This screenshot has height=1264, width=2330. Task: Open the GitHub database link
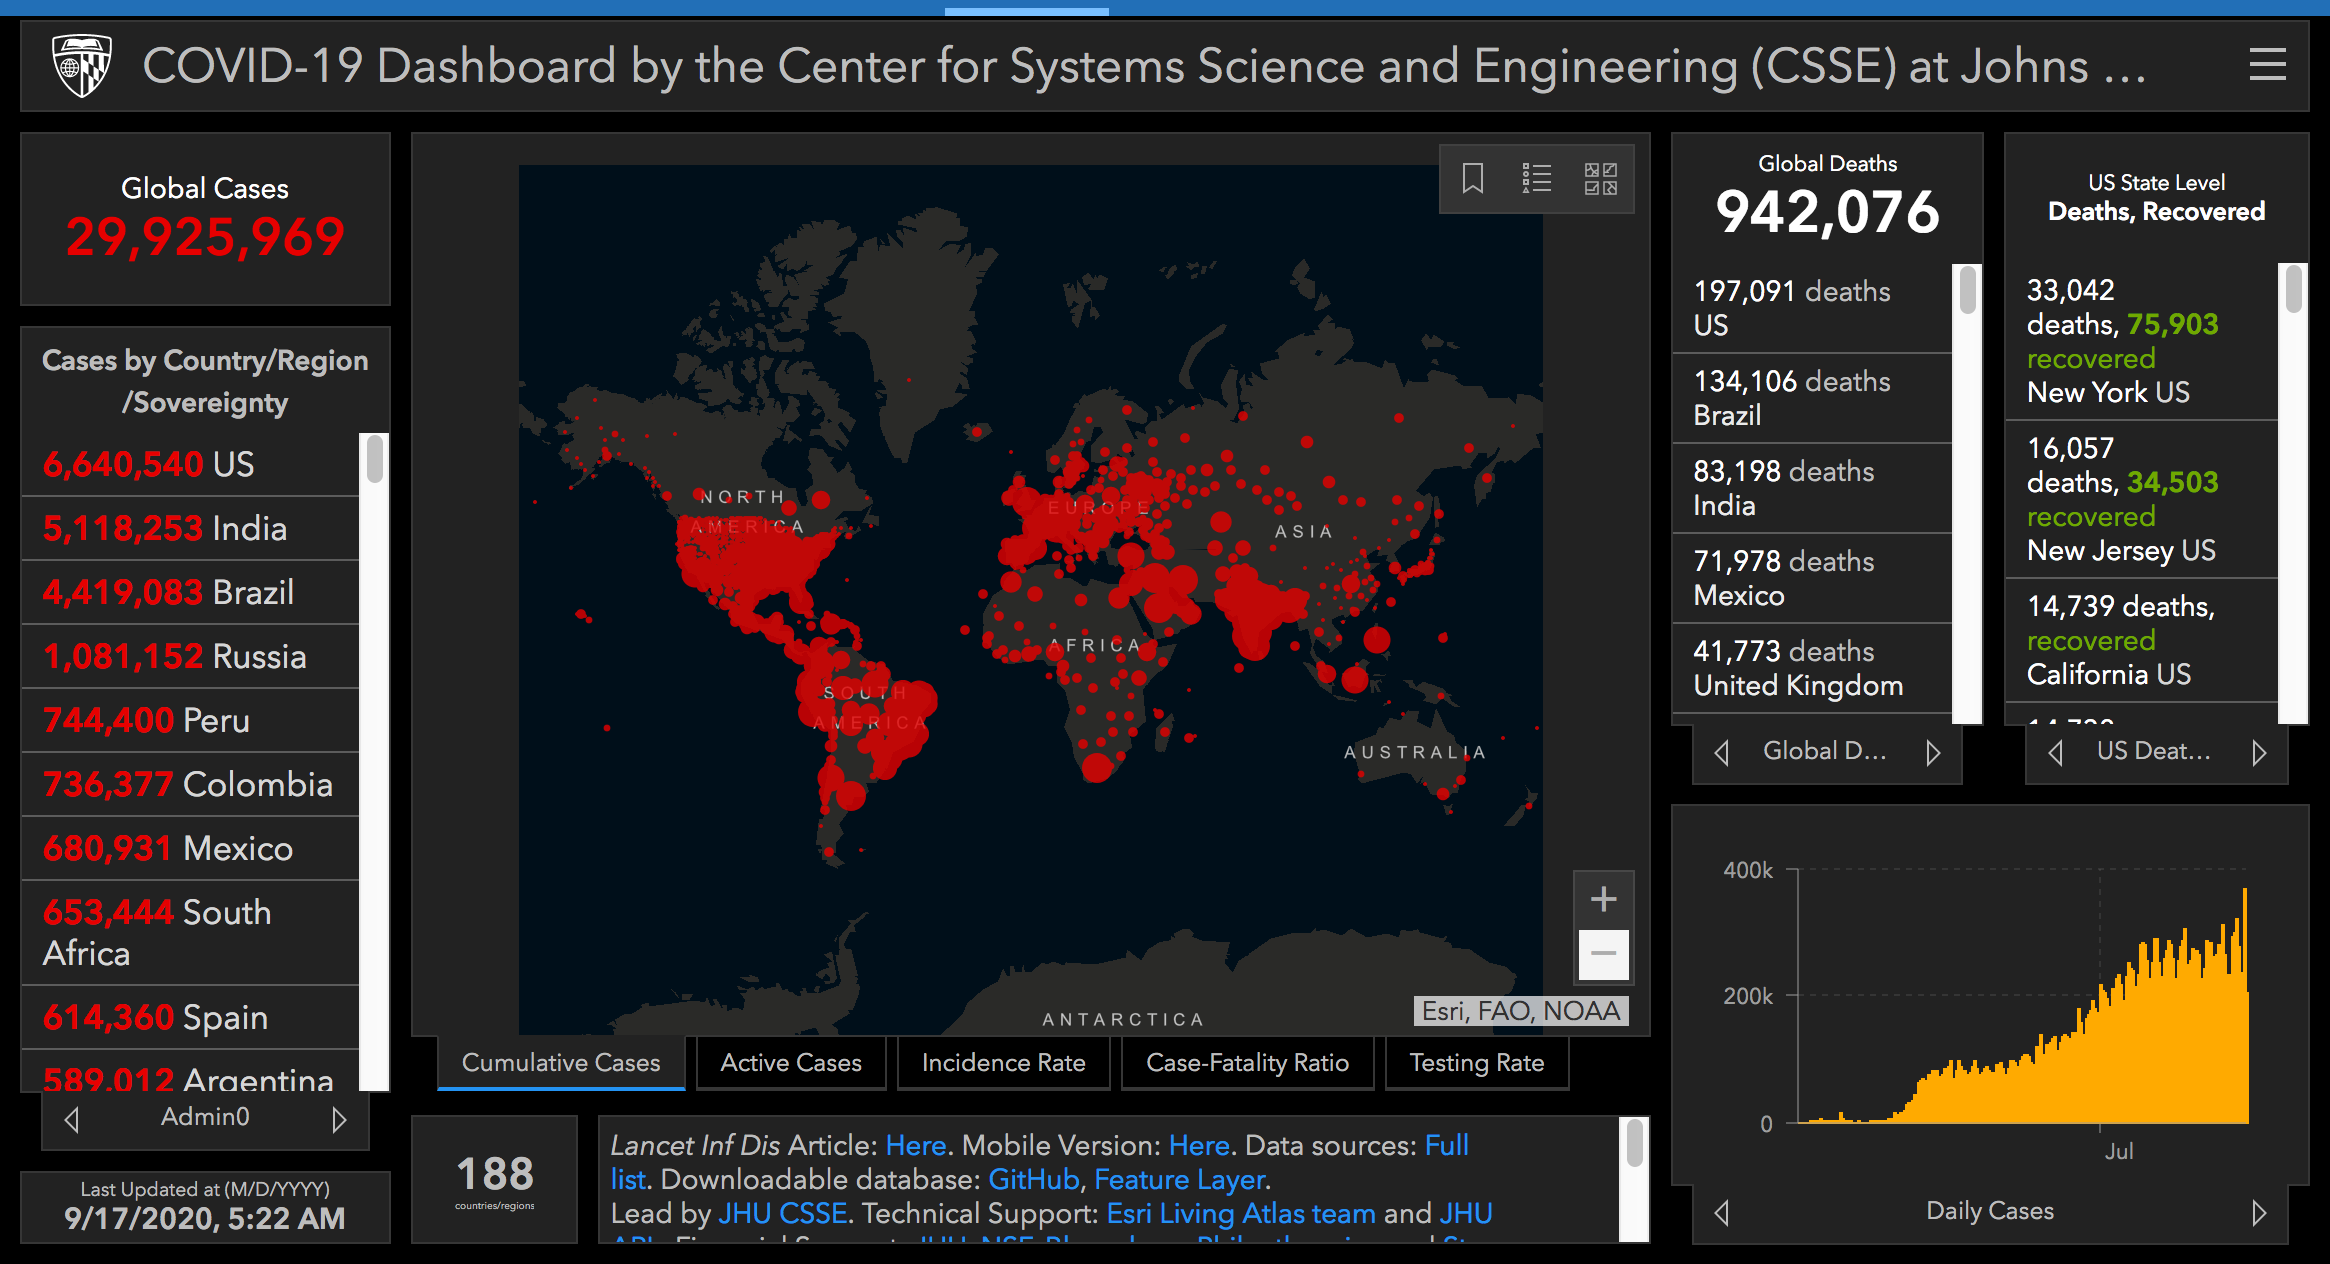tap(1033, 1180)
